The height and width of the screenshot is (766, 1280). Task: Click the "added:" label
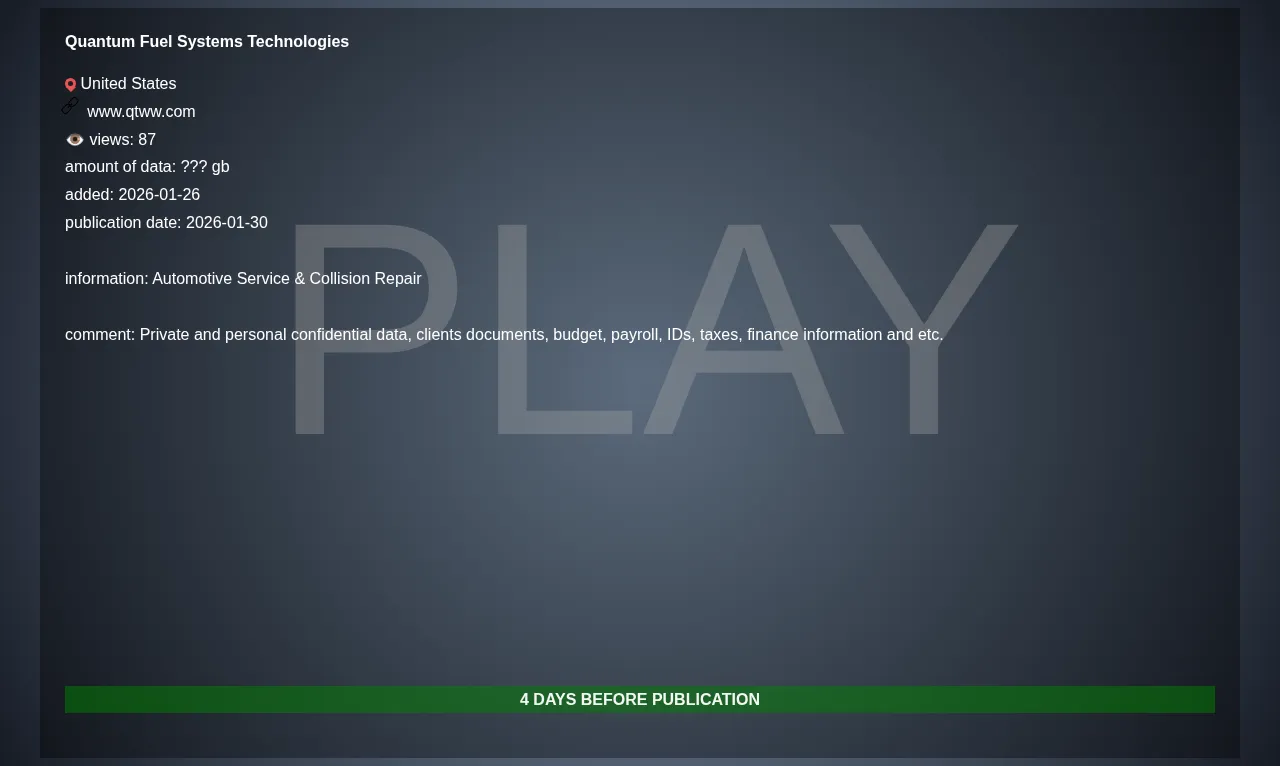89,195
